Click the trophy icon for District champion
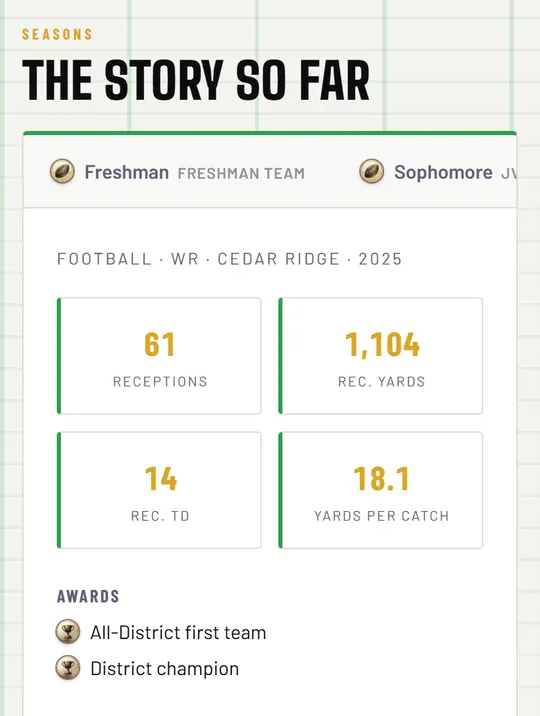 click(68, 668)
